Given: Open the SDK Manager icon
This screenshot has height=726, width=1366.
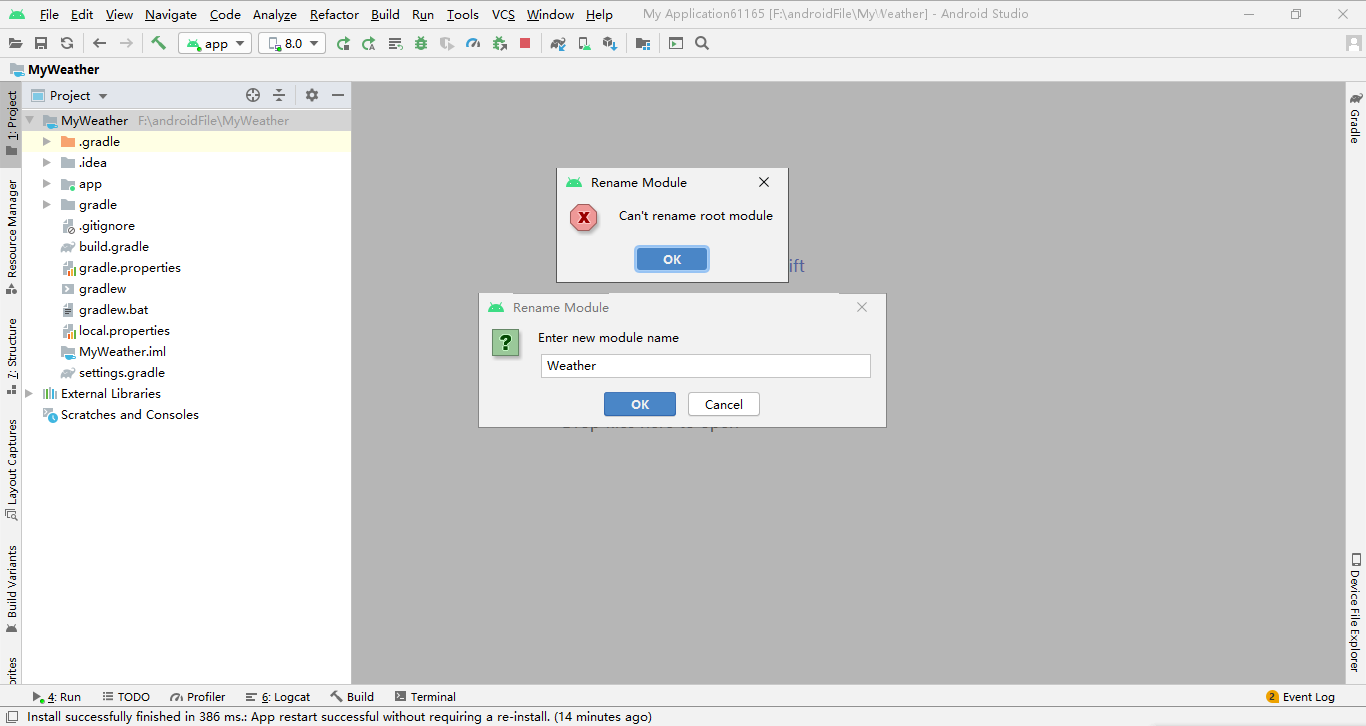Looking at the screenshot, I should [x=610, y=43].
